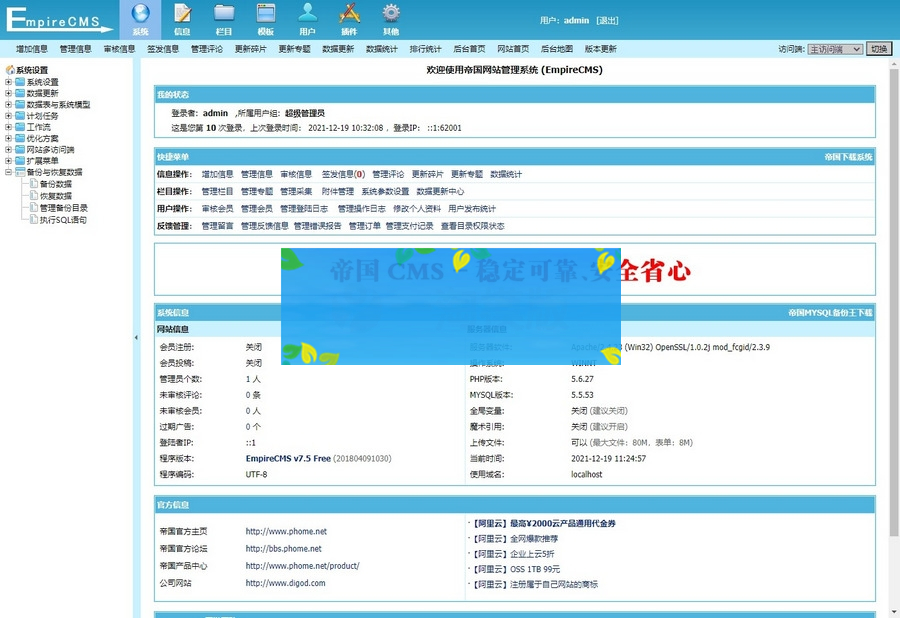Viewport: 900px width, 618px height.
Task: Select the 系统 (System) icon in top navigation
Action: 139,17
